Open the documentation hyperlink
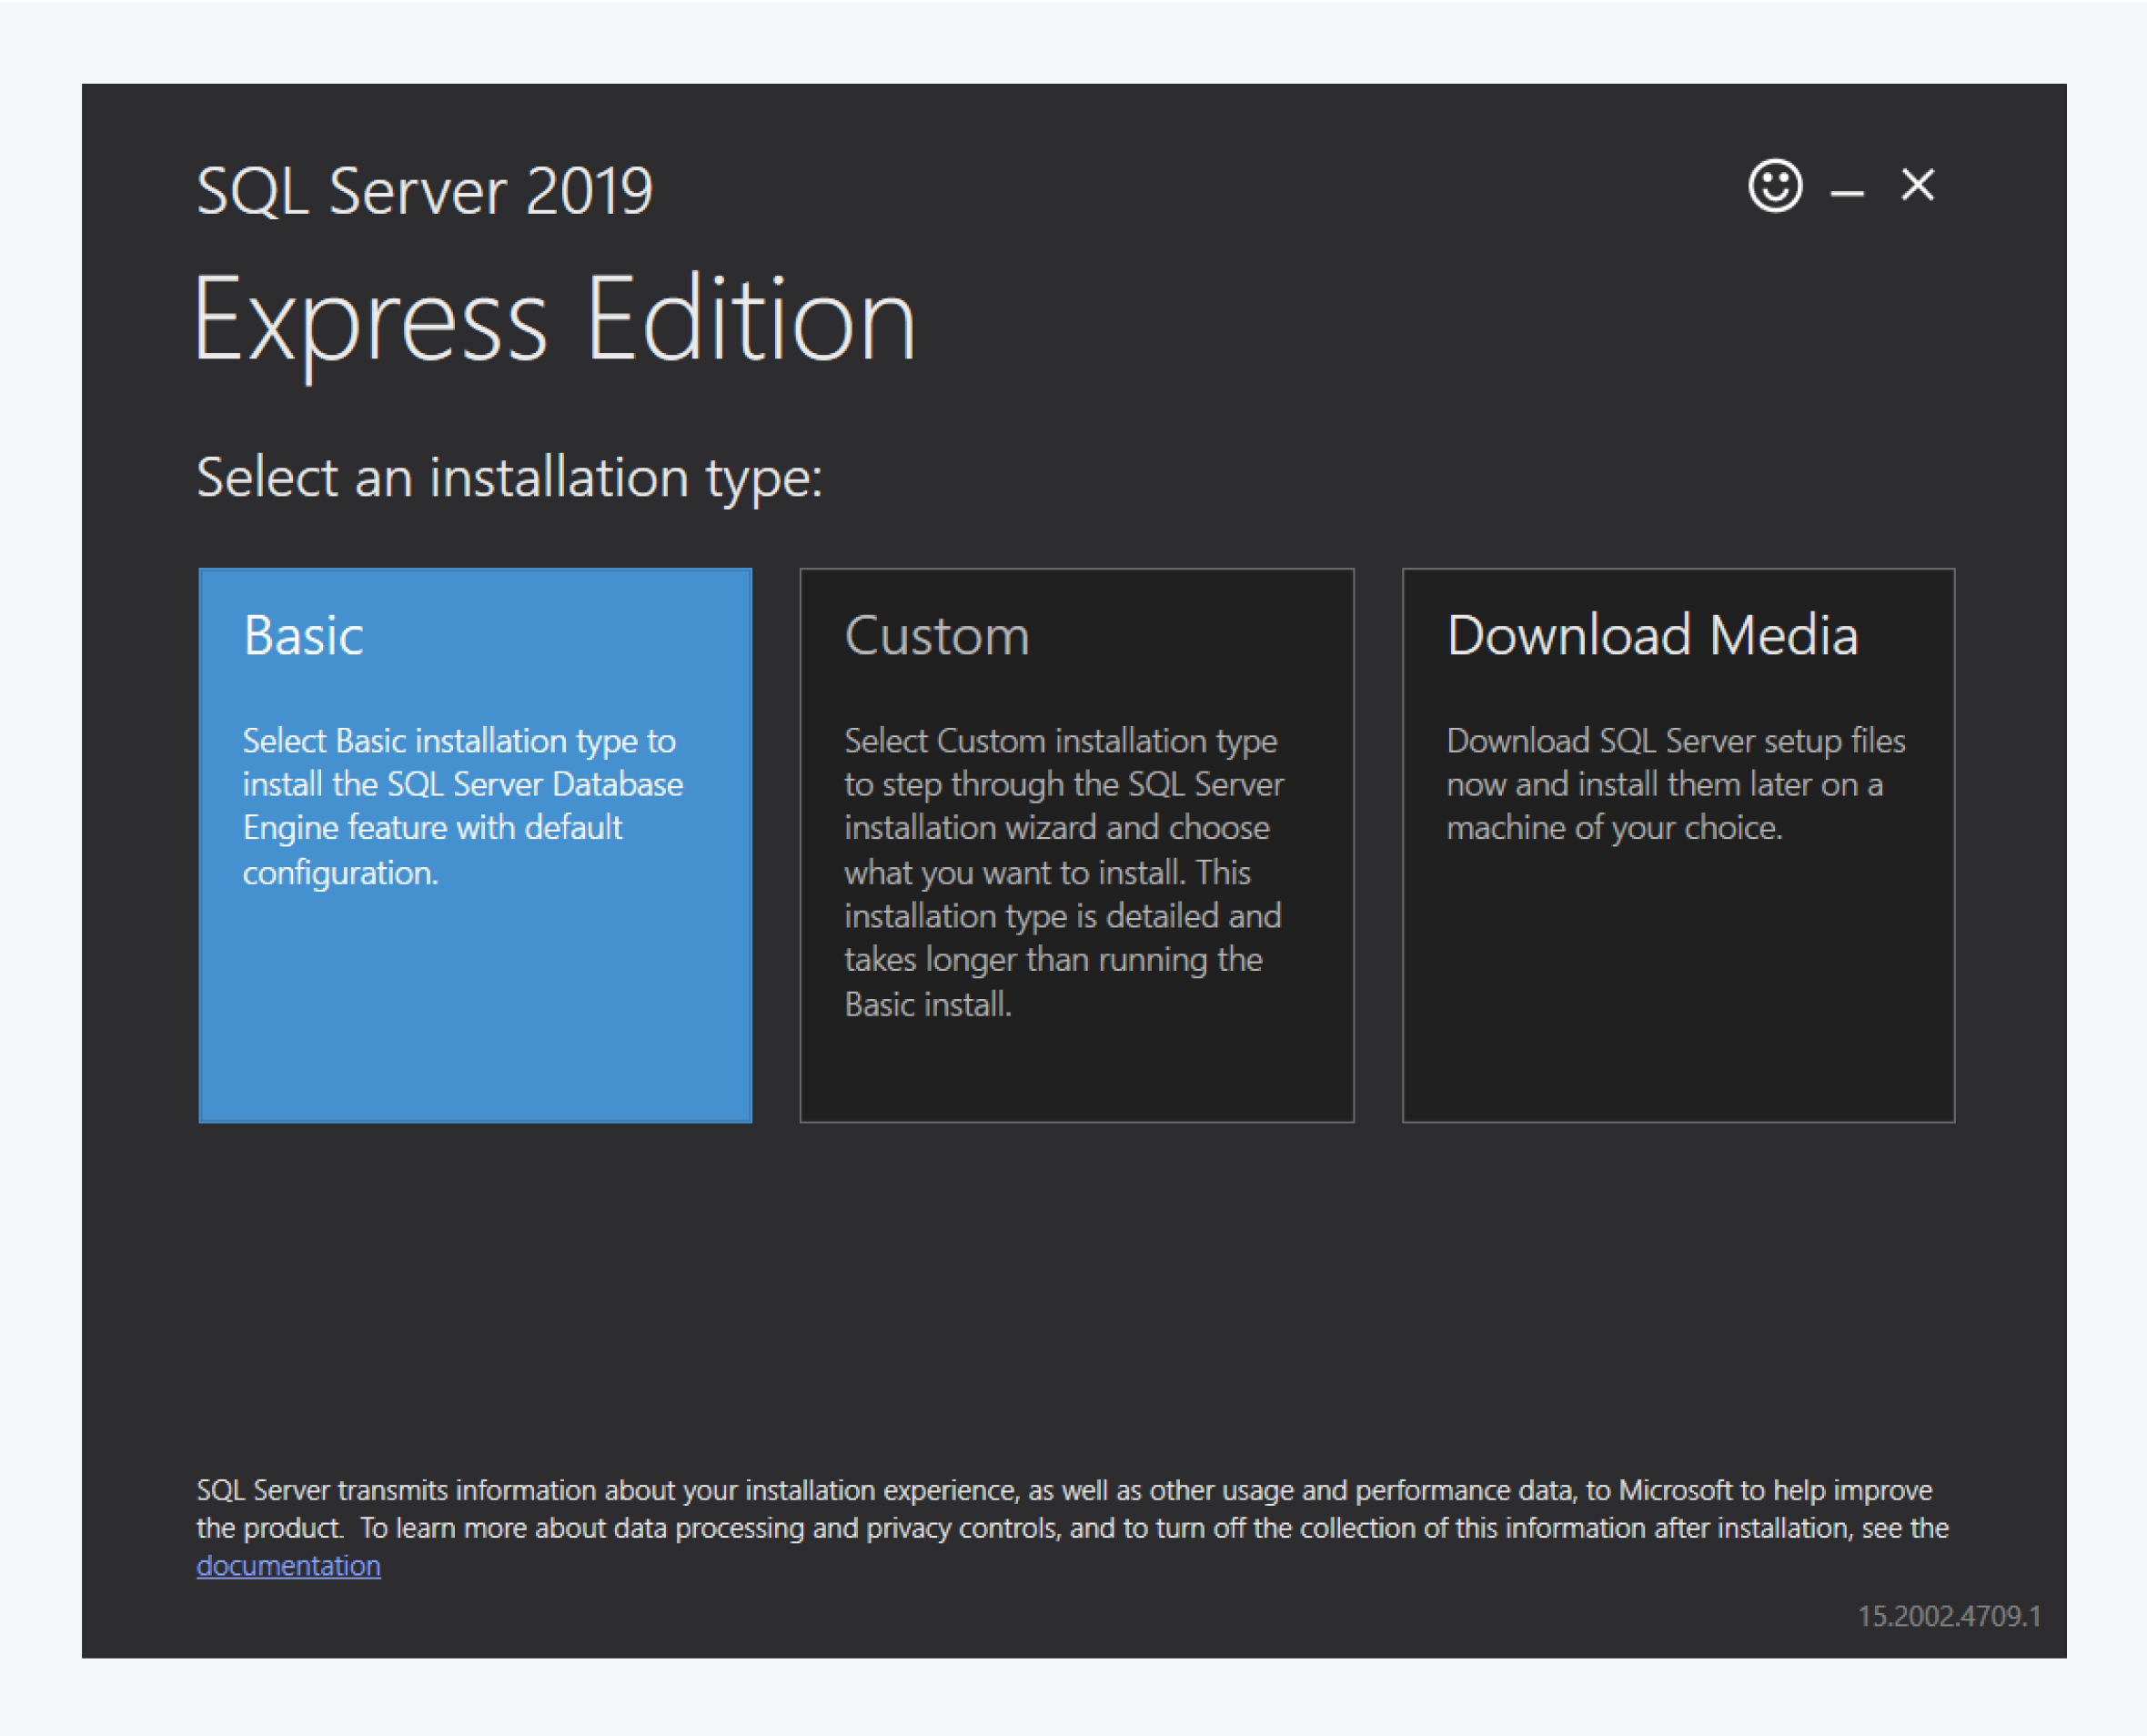2147x1736 pixels. 288,1565
